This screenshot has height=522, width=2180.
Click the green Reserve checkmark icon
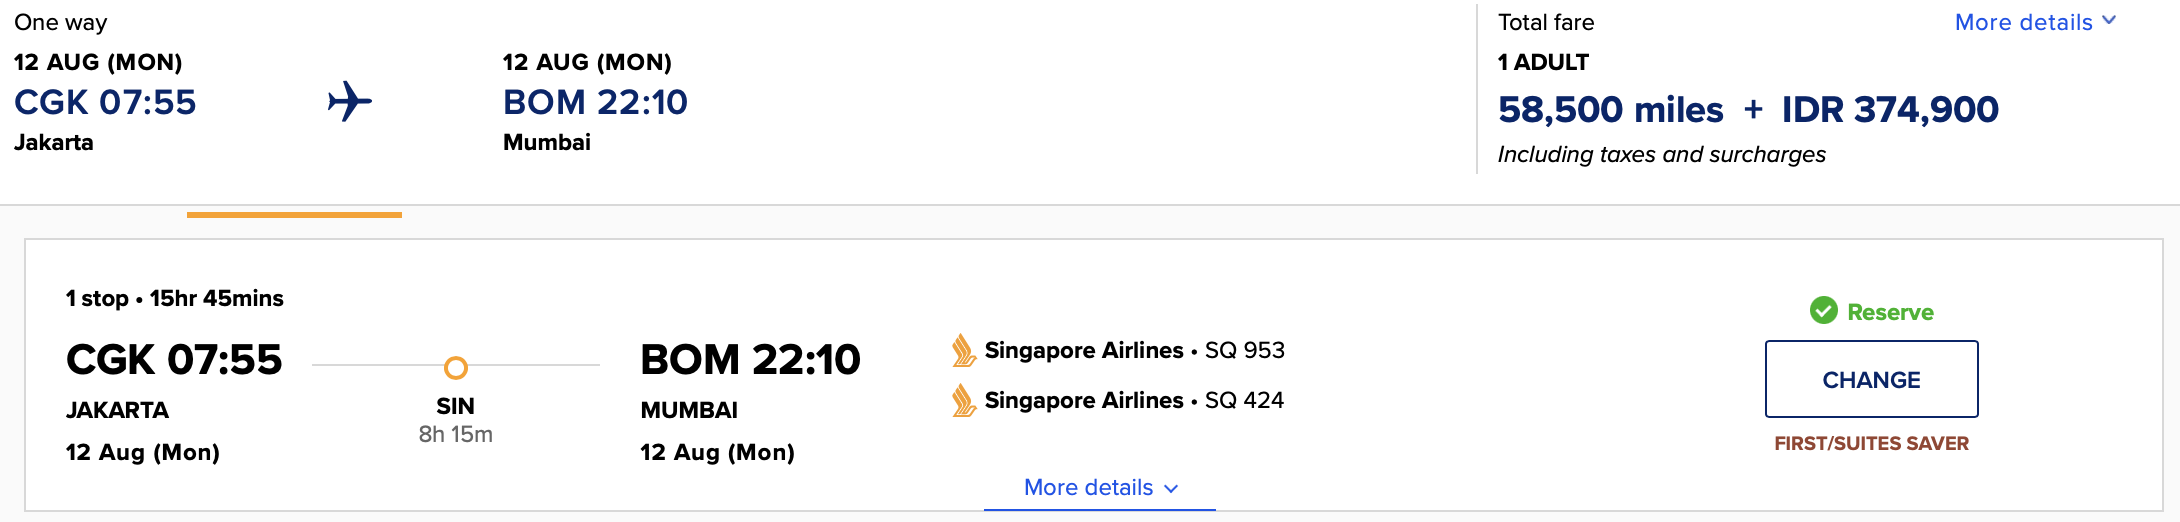1823,311
